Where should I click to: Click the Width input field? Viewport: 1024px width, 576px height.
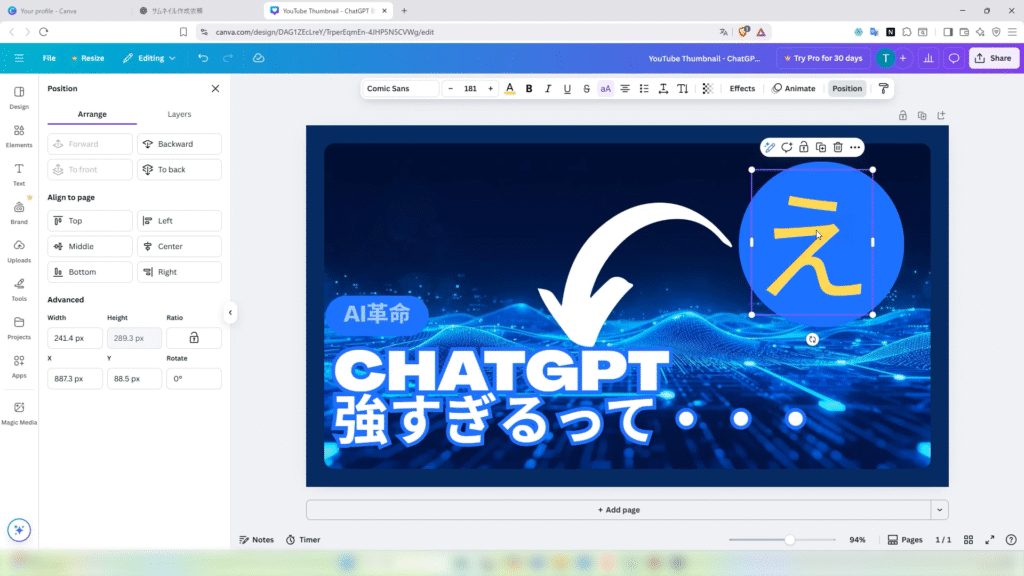pyautogui.click(x=74, y=338)
